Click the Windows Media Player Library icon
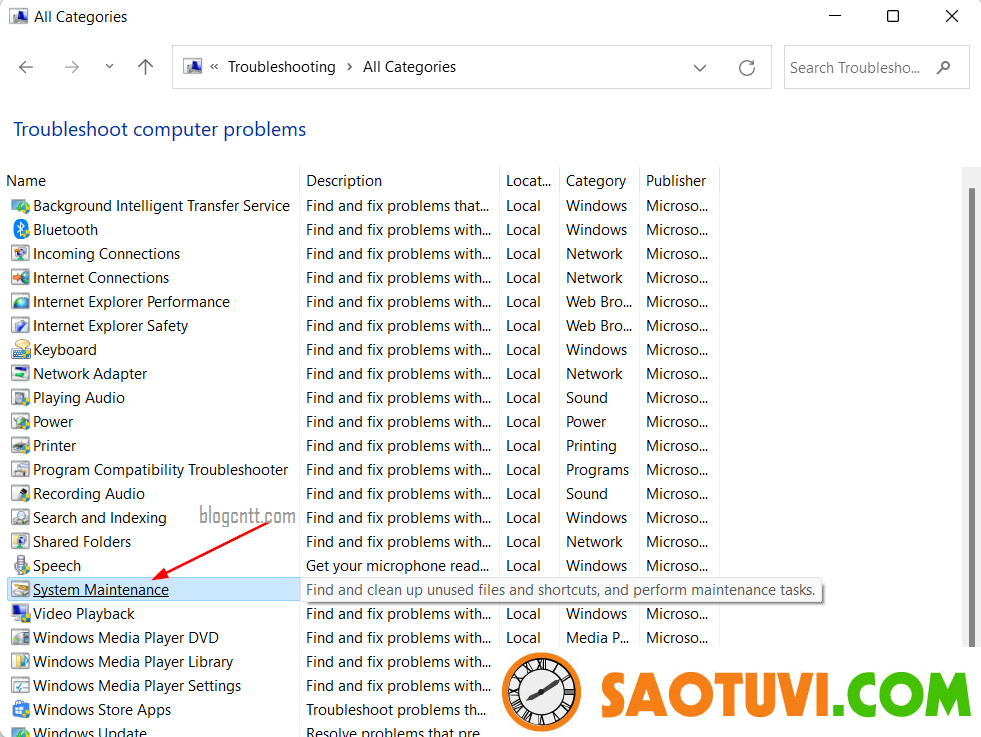981x737 pixels. (21, 661)
